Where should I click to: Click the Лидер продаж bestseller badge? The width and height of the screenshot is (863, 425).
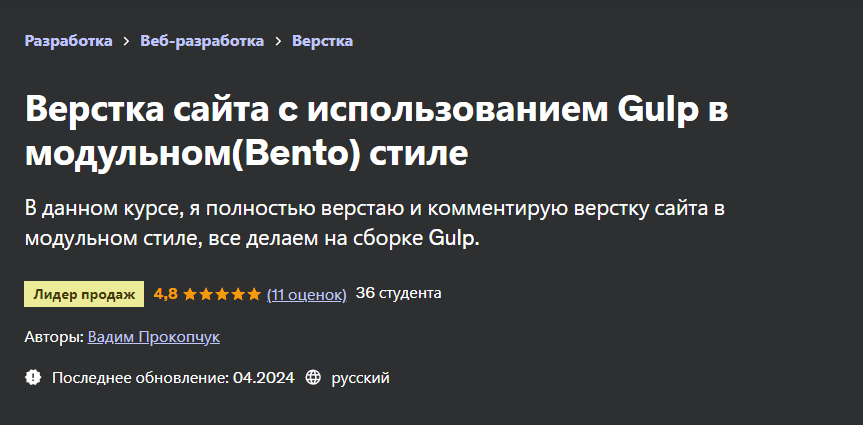84,294
